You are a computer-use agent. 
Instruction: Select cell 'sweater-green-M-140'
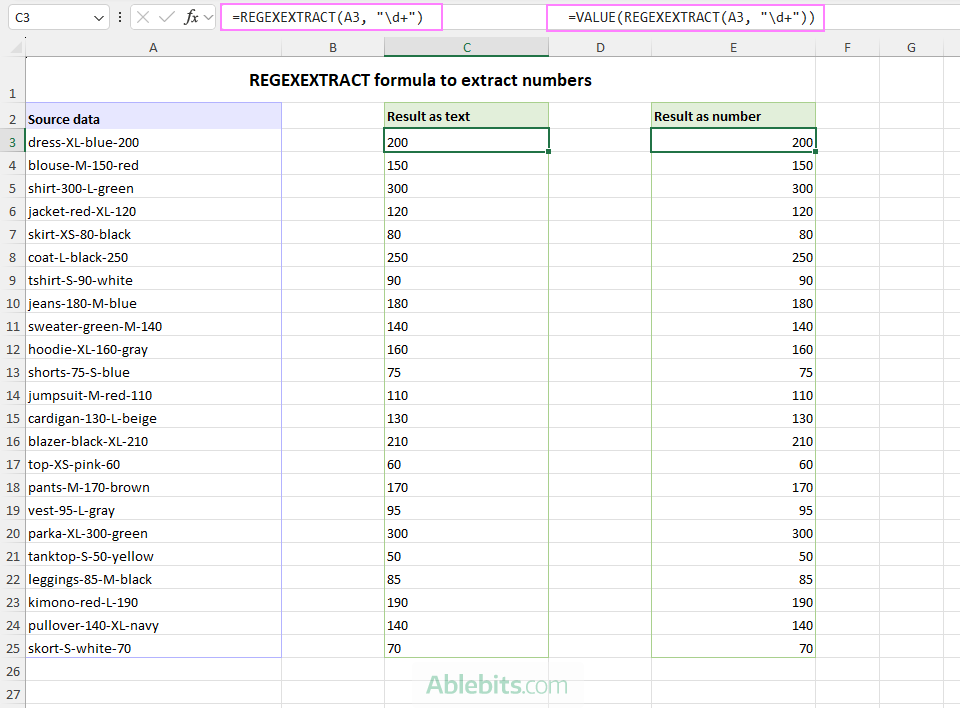point(153,326)
